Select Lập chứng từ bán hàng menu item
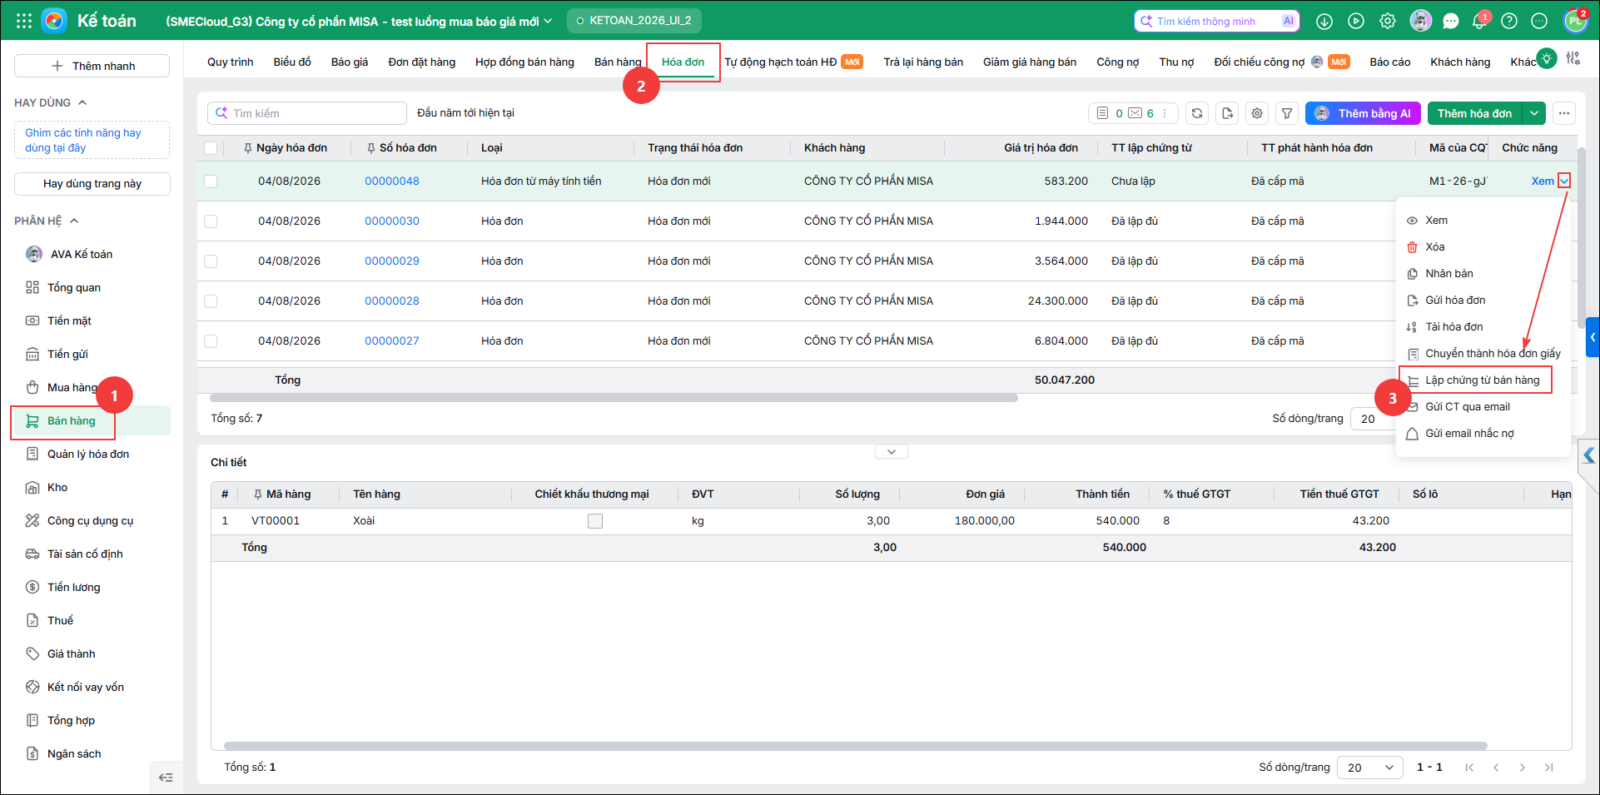Image resolution: width=1600 pixels, height=795 pixels. pos(1482,380)
